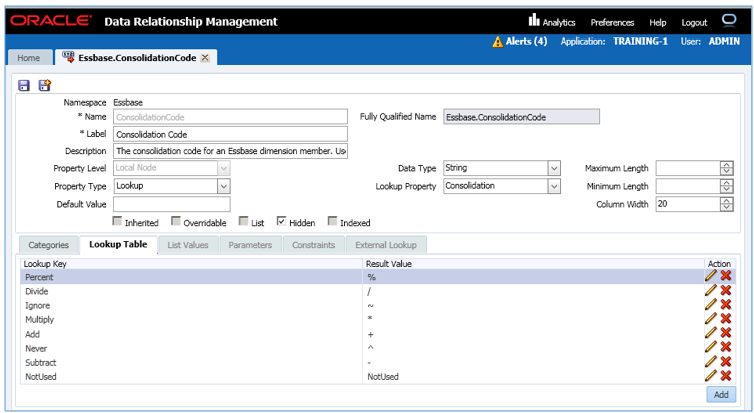Open the Categories tab

pos(48,245)
